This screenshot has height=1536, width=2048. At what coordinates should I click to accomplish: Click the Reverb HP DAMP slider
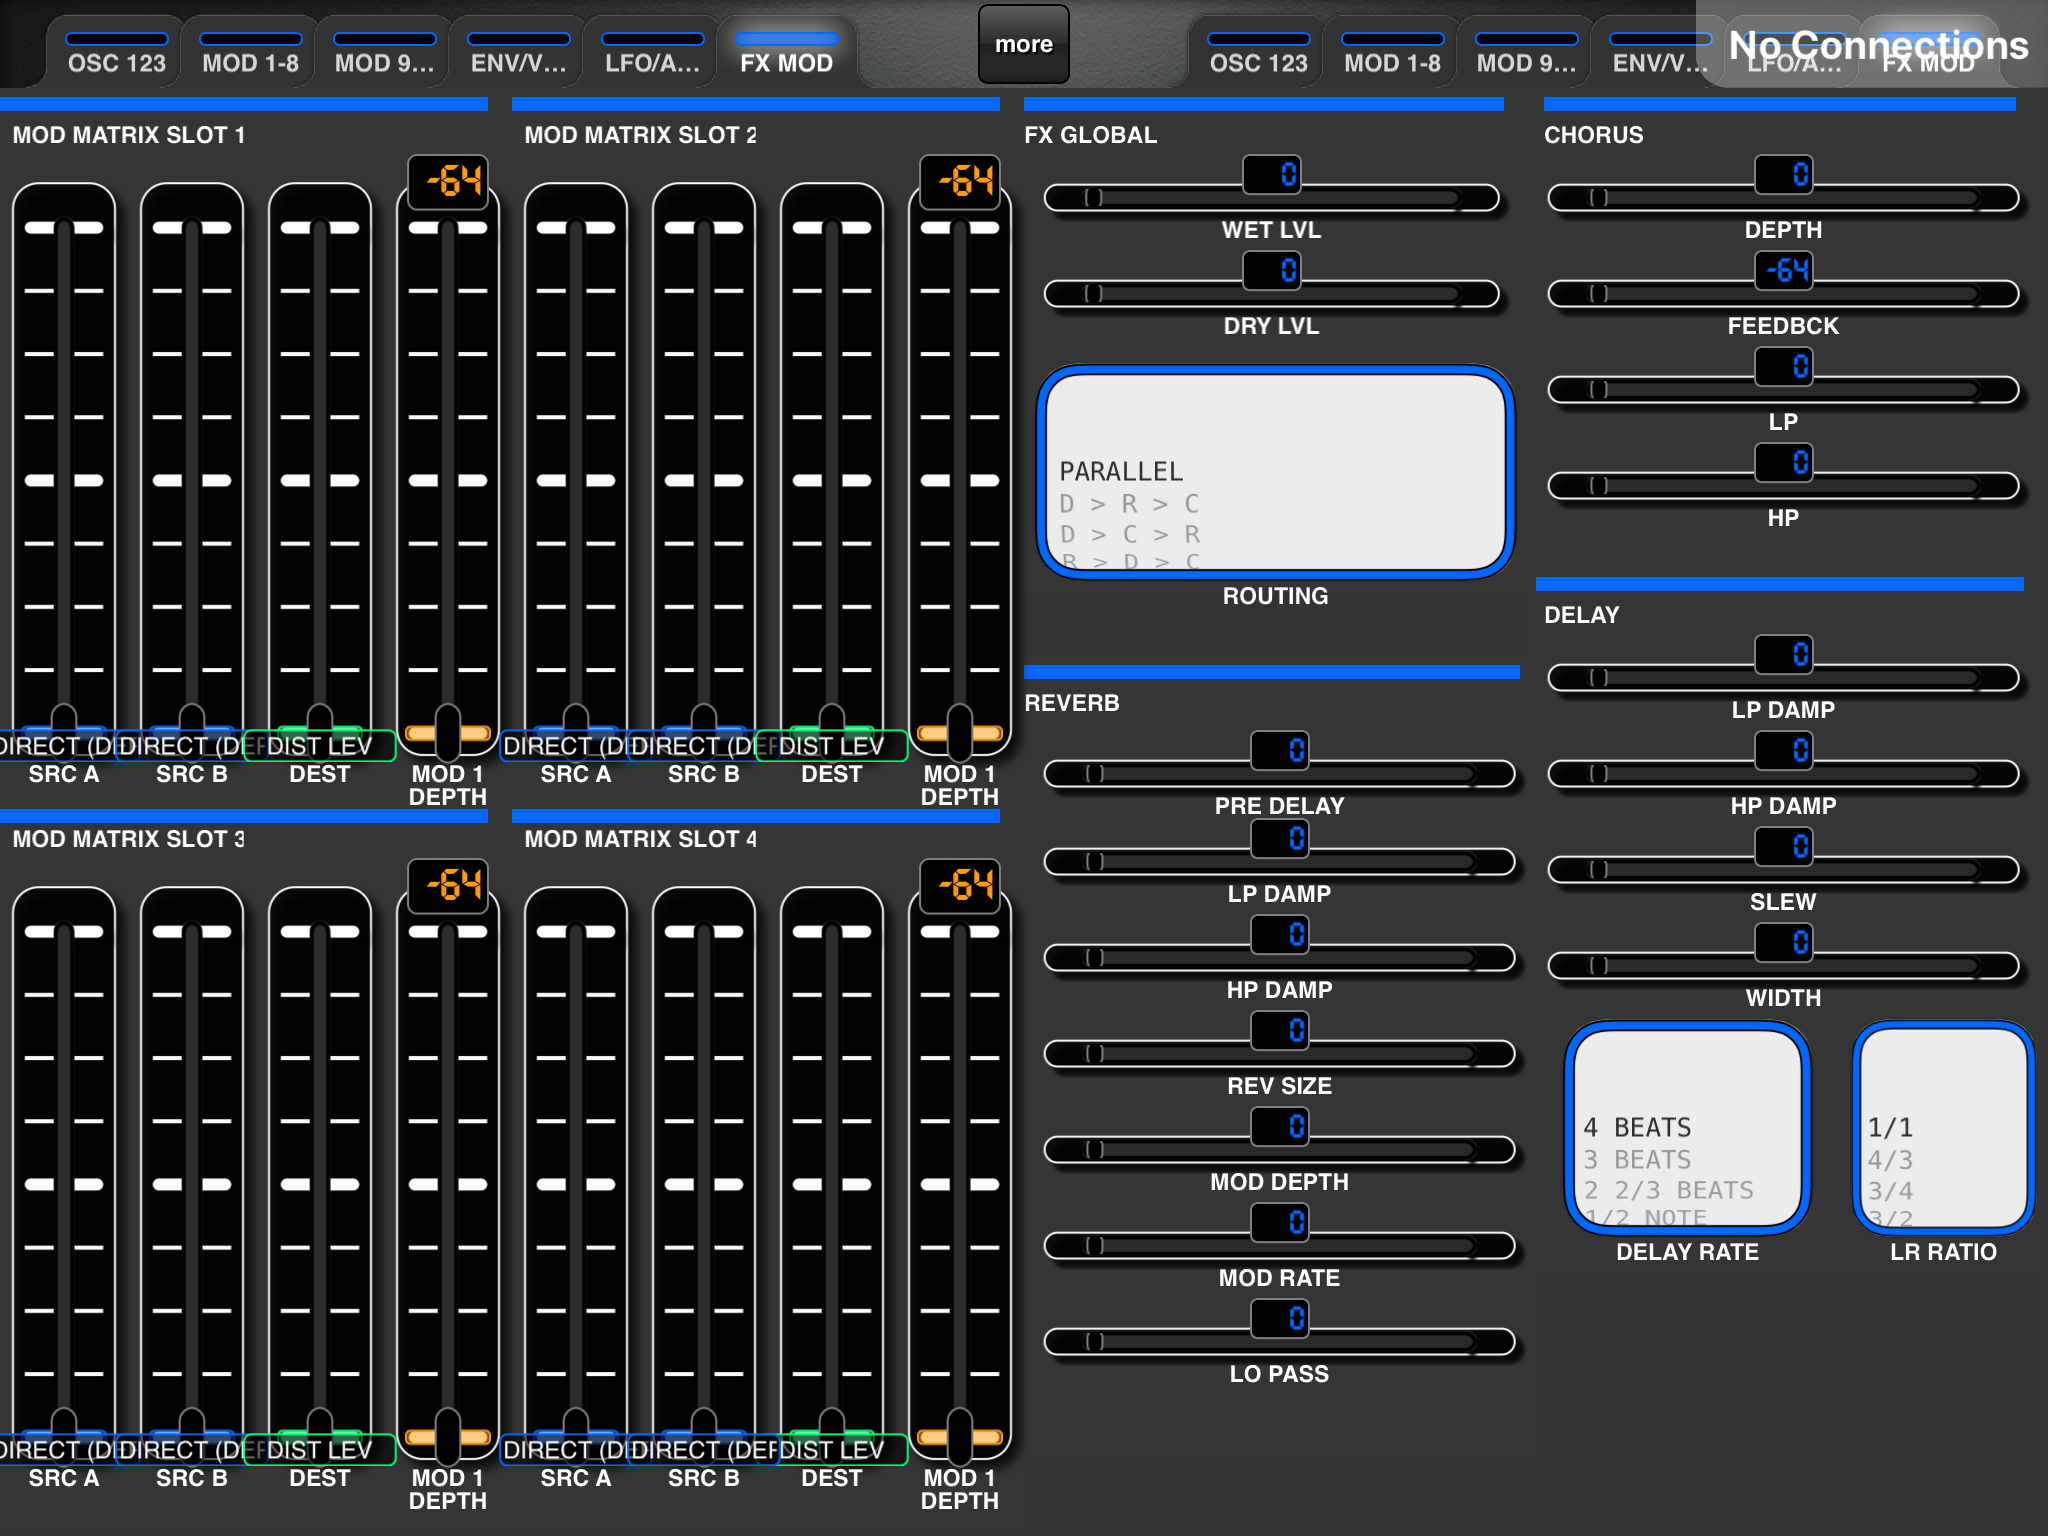click(1280, 957)
